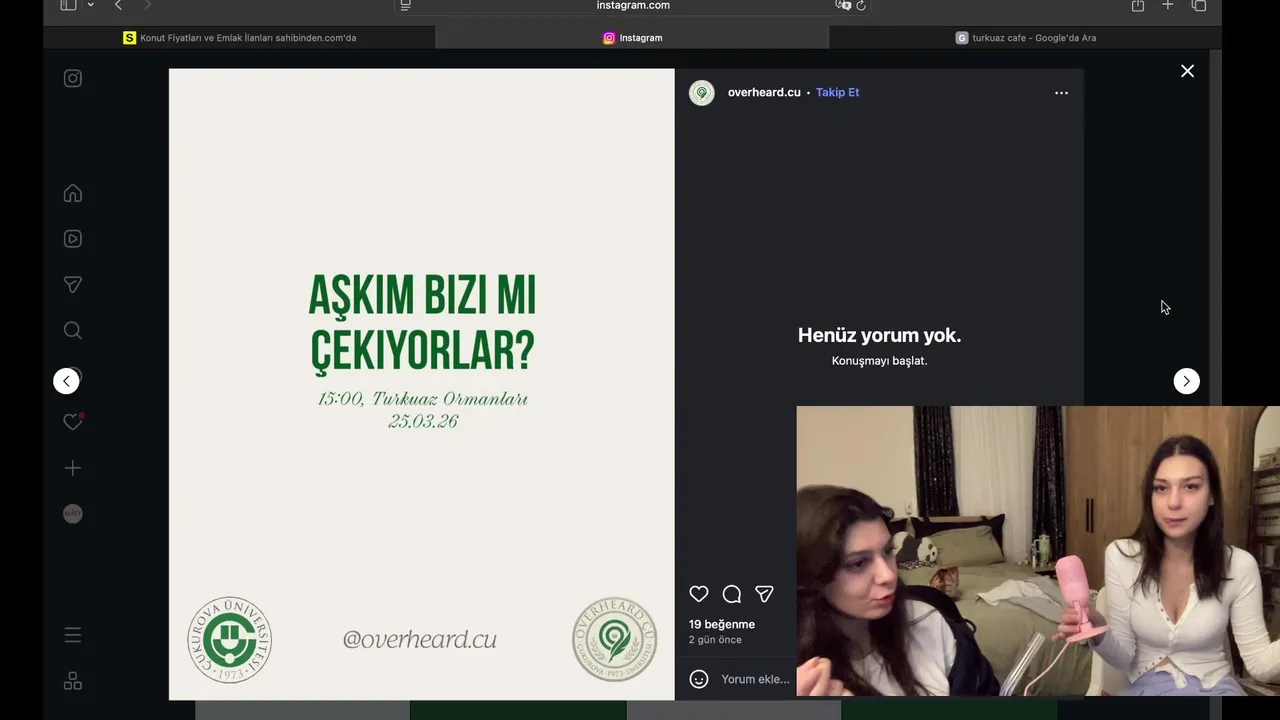The image size is (1280, 720).
Task: Switch to sahibinden.com Konut Fiyatları tab
Action: click(239, 38)
